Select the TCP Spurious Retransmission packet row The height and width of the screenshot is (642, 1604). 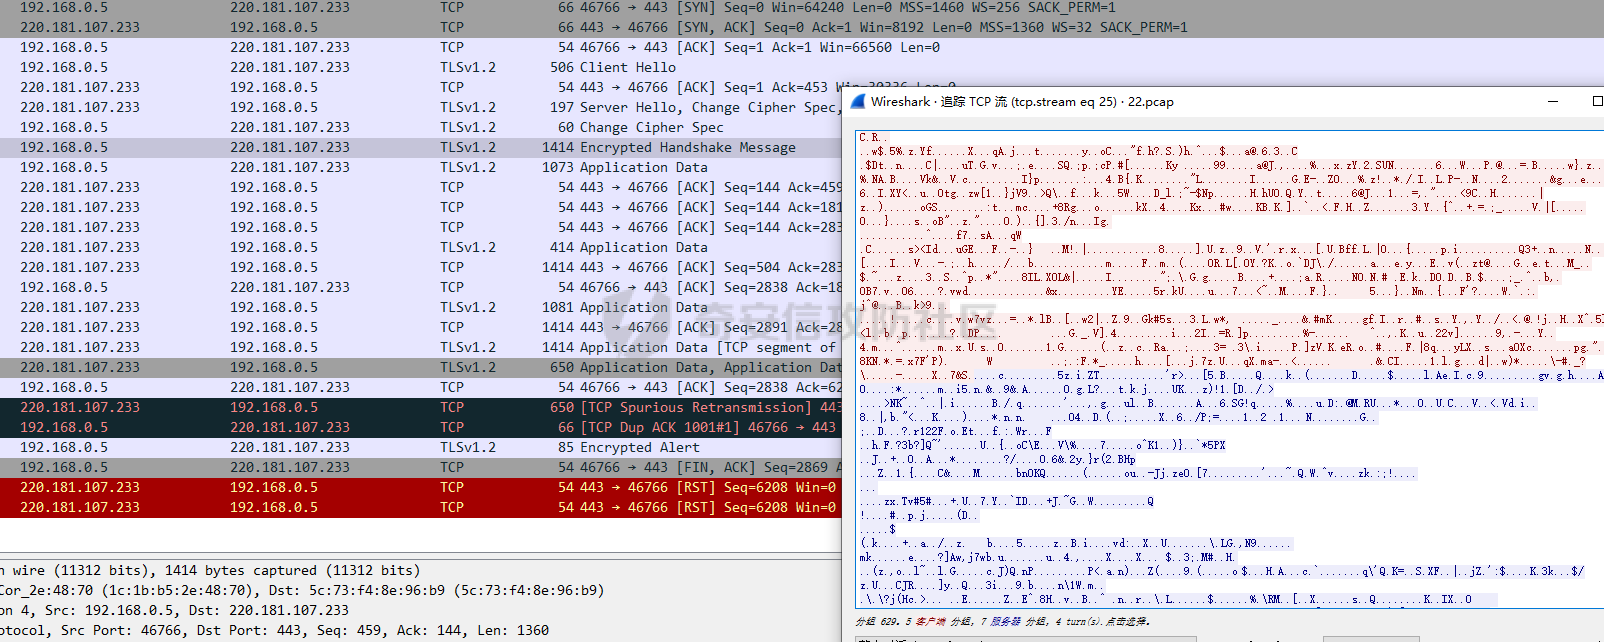421,407
